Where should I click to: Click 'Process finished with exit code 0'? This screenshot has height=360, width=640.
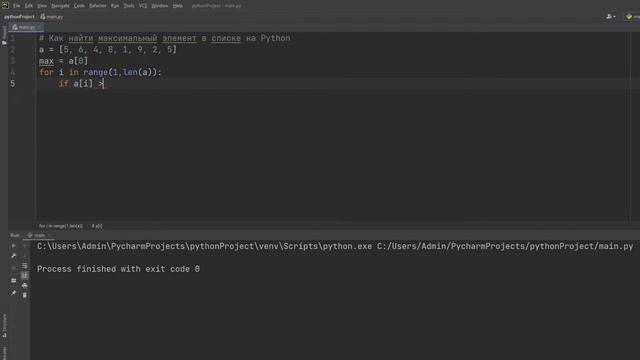pyautogui.click(x=118, y=269)
